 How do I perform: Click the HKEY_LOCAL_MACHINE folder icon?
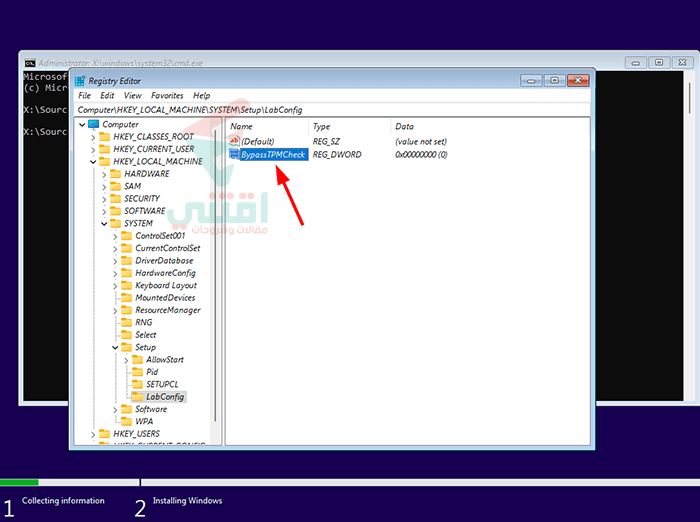pos(104,161)
